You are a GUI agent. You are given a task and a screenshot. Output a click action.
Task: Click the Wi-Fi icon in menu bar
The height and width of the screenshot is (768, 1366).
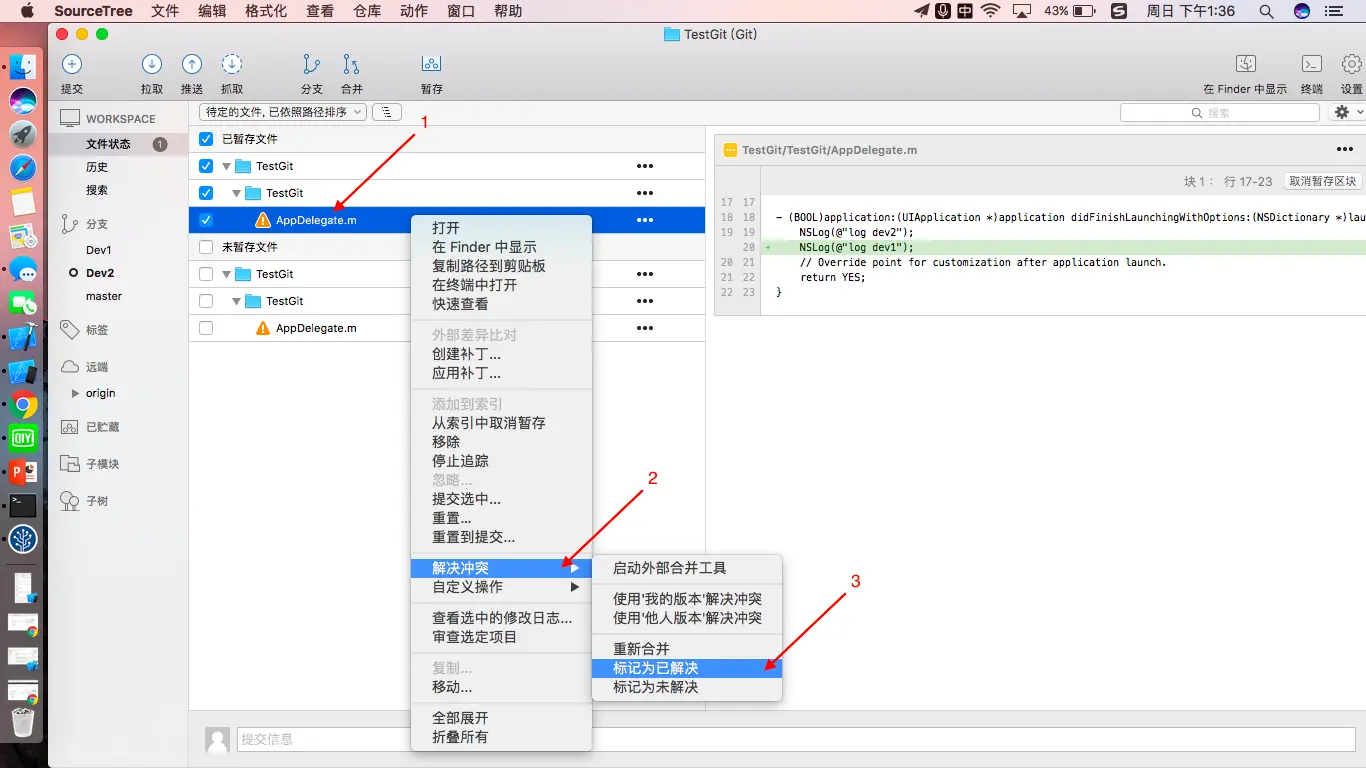coord(990,11)
